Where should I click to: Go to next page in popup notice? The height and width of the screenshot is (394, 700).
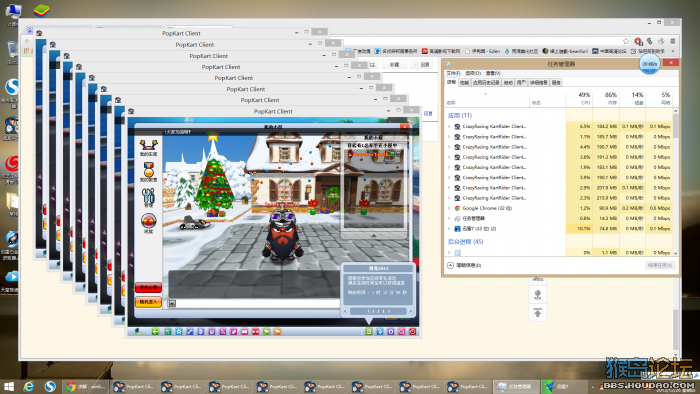click(x=411, y=311)
